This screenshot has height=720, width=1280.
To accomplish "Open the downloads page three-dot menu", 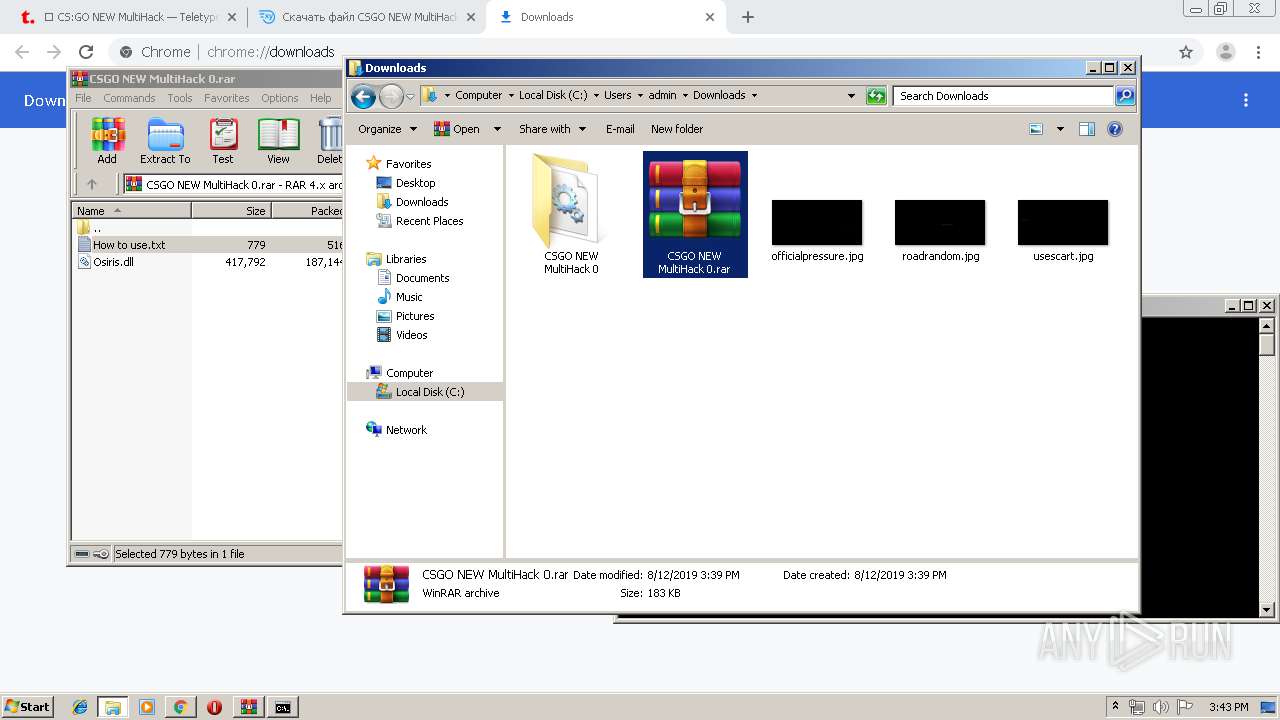I will point(1246,100).
